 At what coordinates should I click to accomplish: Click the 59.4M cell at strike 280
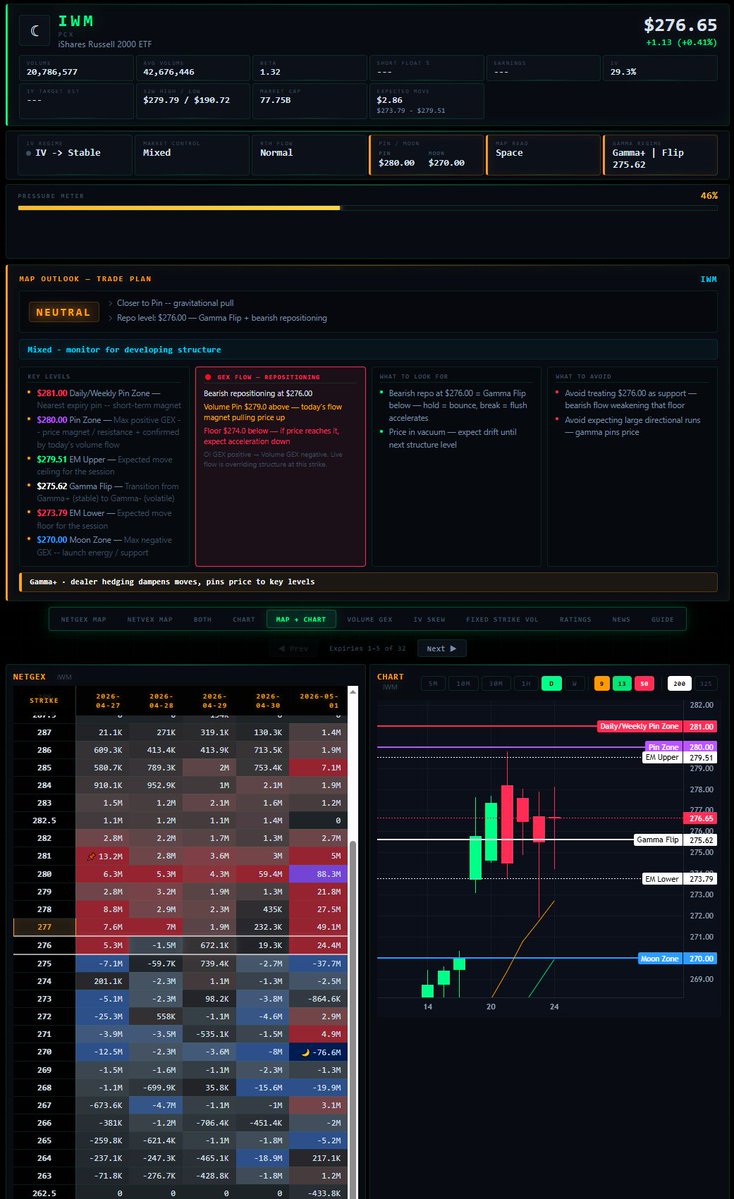coord(262,873)
